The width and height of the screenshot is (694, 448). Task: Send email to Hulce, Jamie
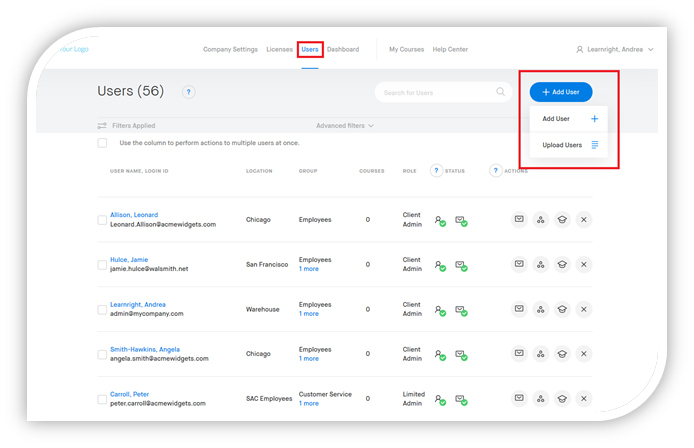[519, 264]
